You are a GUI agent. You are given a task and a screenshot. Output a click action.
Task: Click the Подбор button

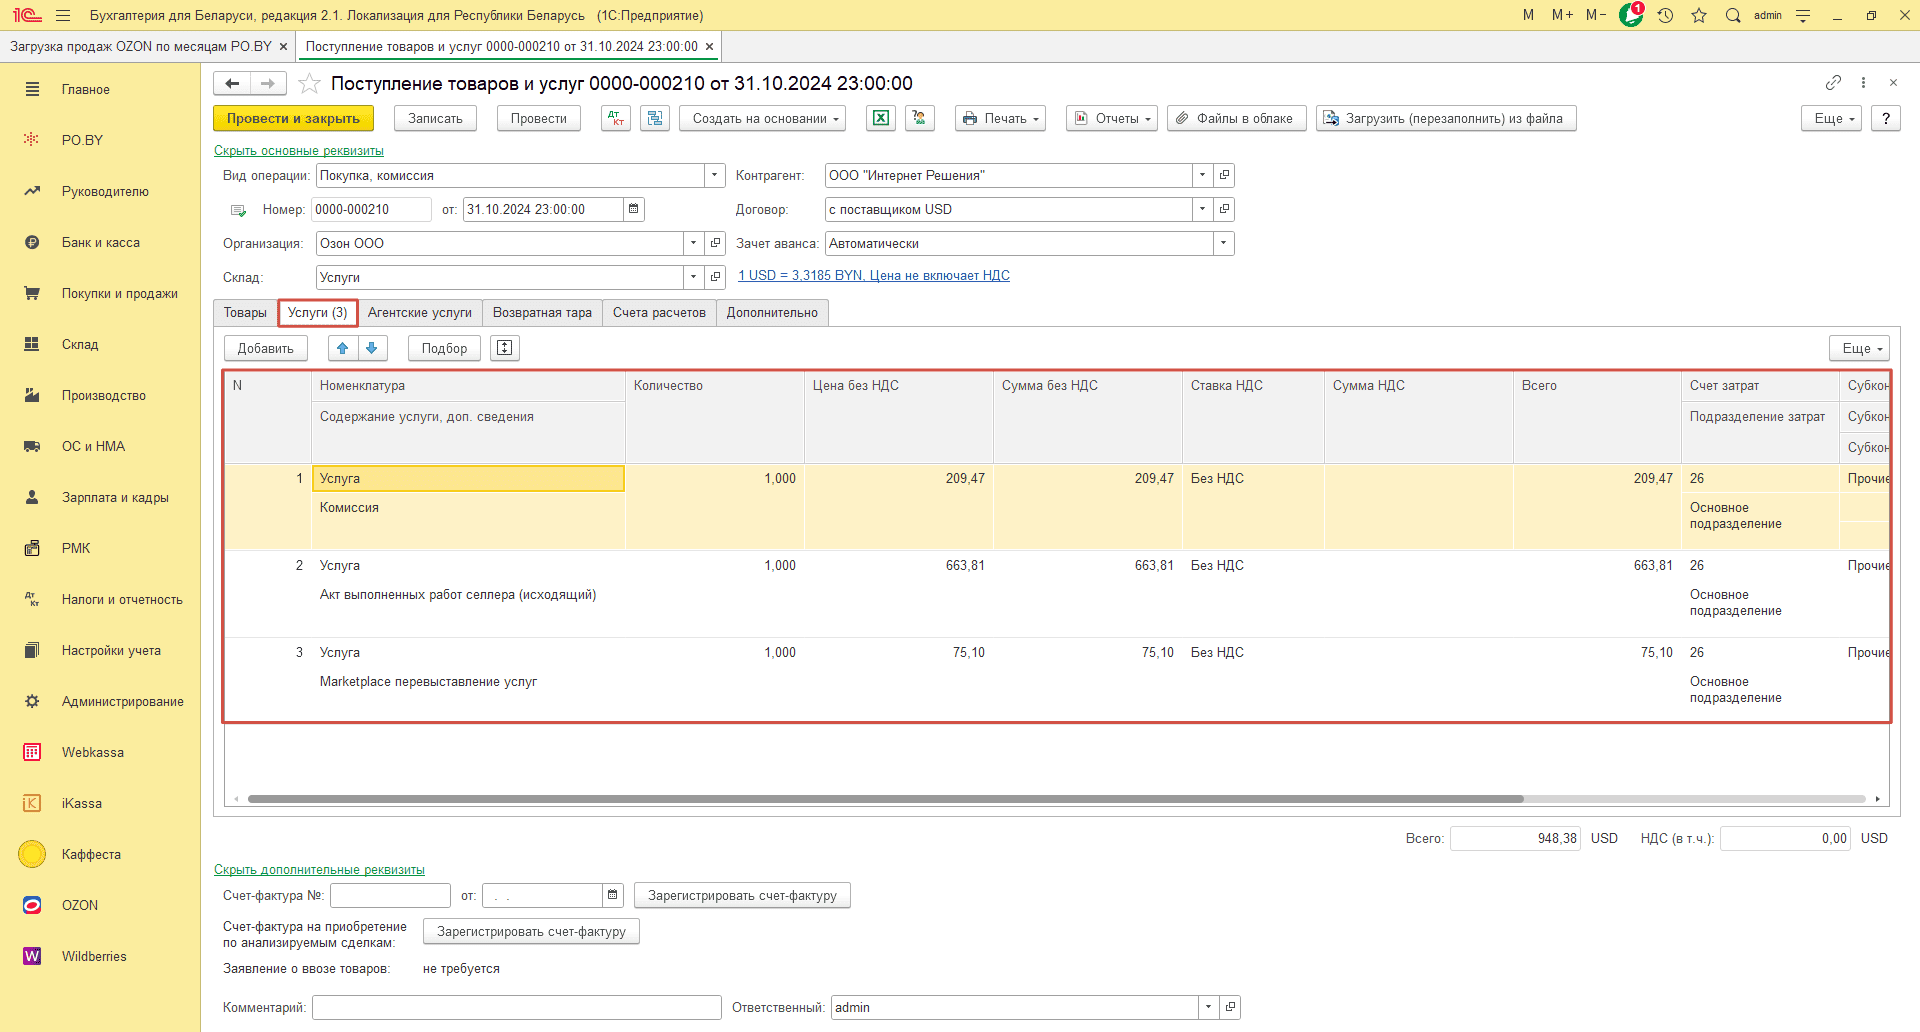click(444, 348)
